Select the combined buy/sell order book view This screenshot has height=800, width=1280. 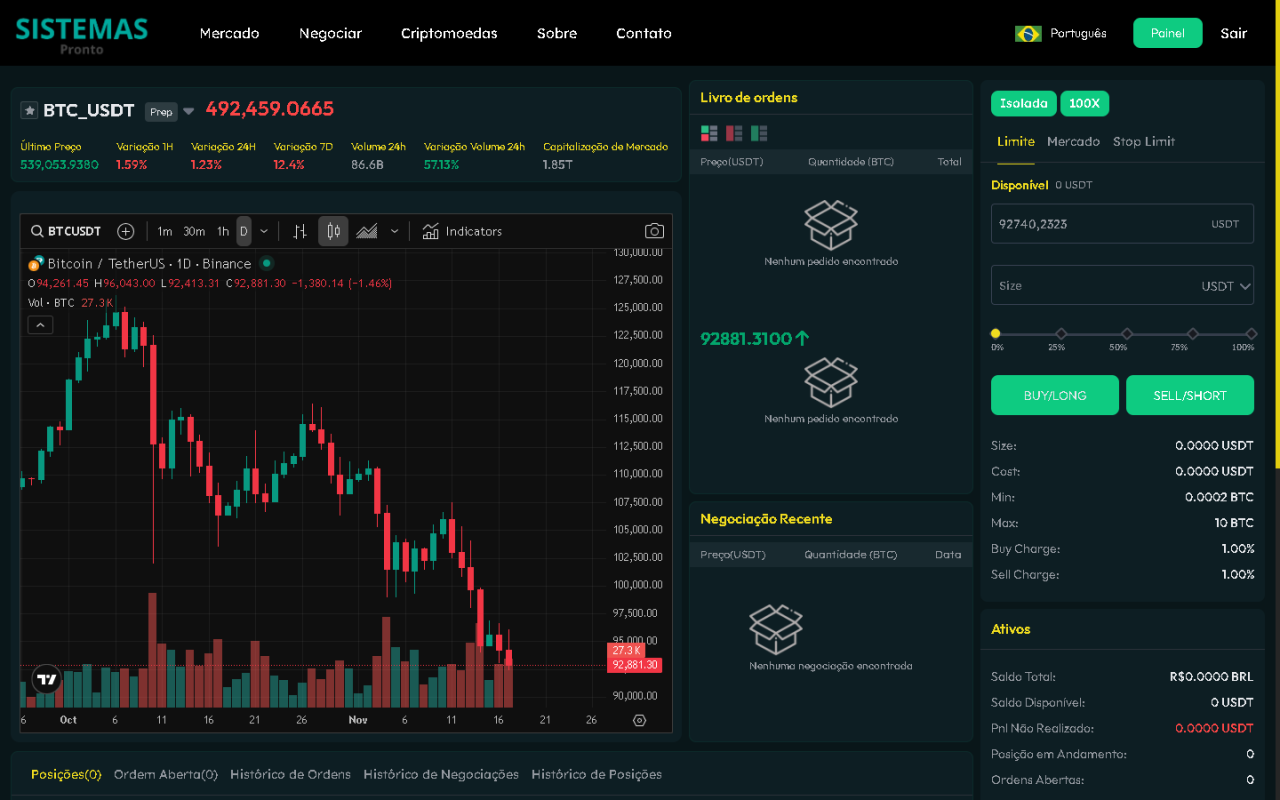pos(709,133)
